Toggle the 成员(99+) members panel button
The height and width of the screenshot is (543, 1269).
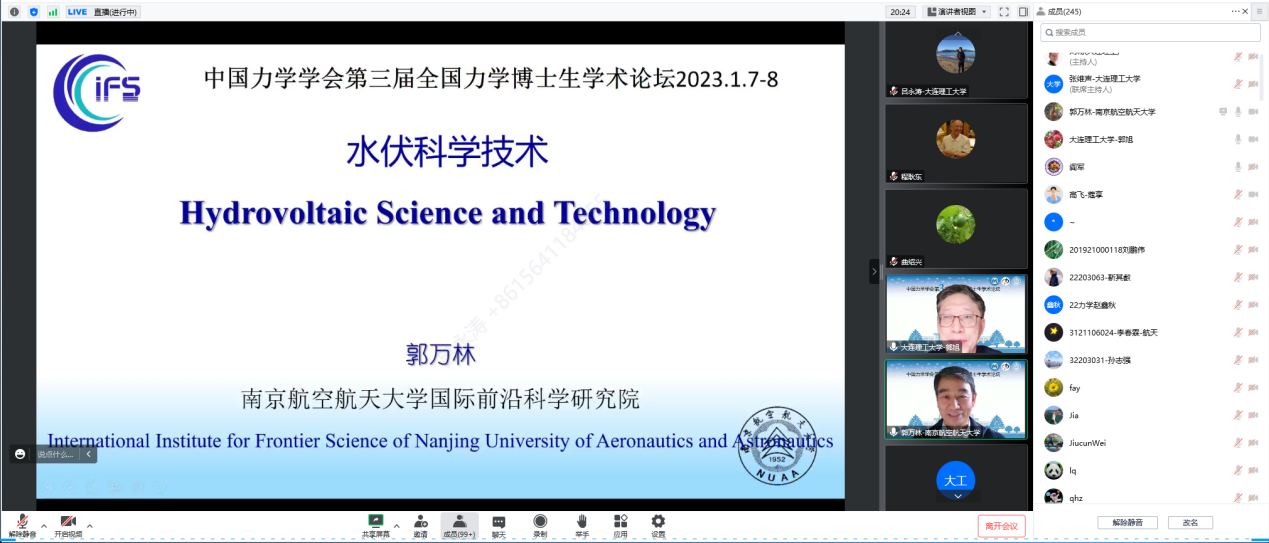[x=460, y=526]
